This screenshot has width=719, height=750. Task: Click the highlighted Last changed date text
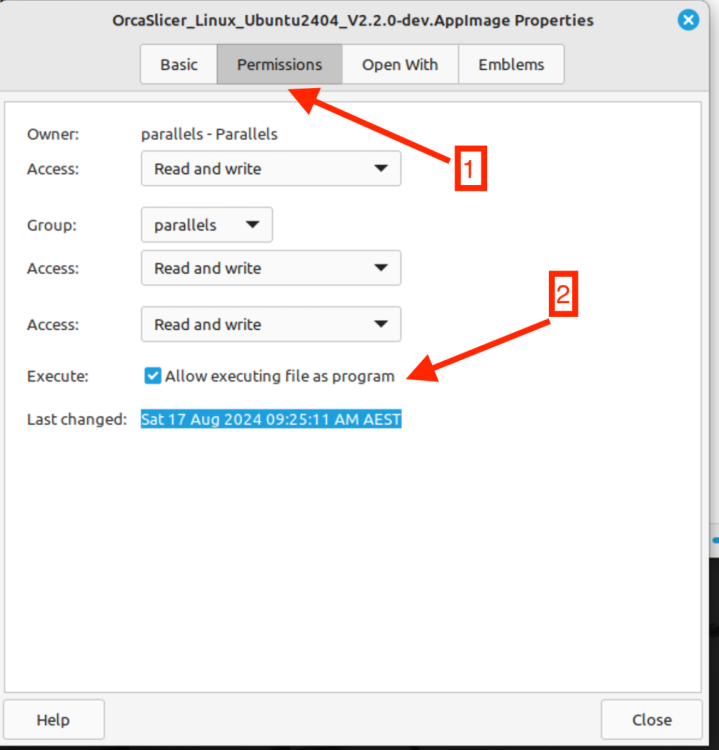pyautogui.click(x=271, y=419)
